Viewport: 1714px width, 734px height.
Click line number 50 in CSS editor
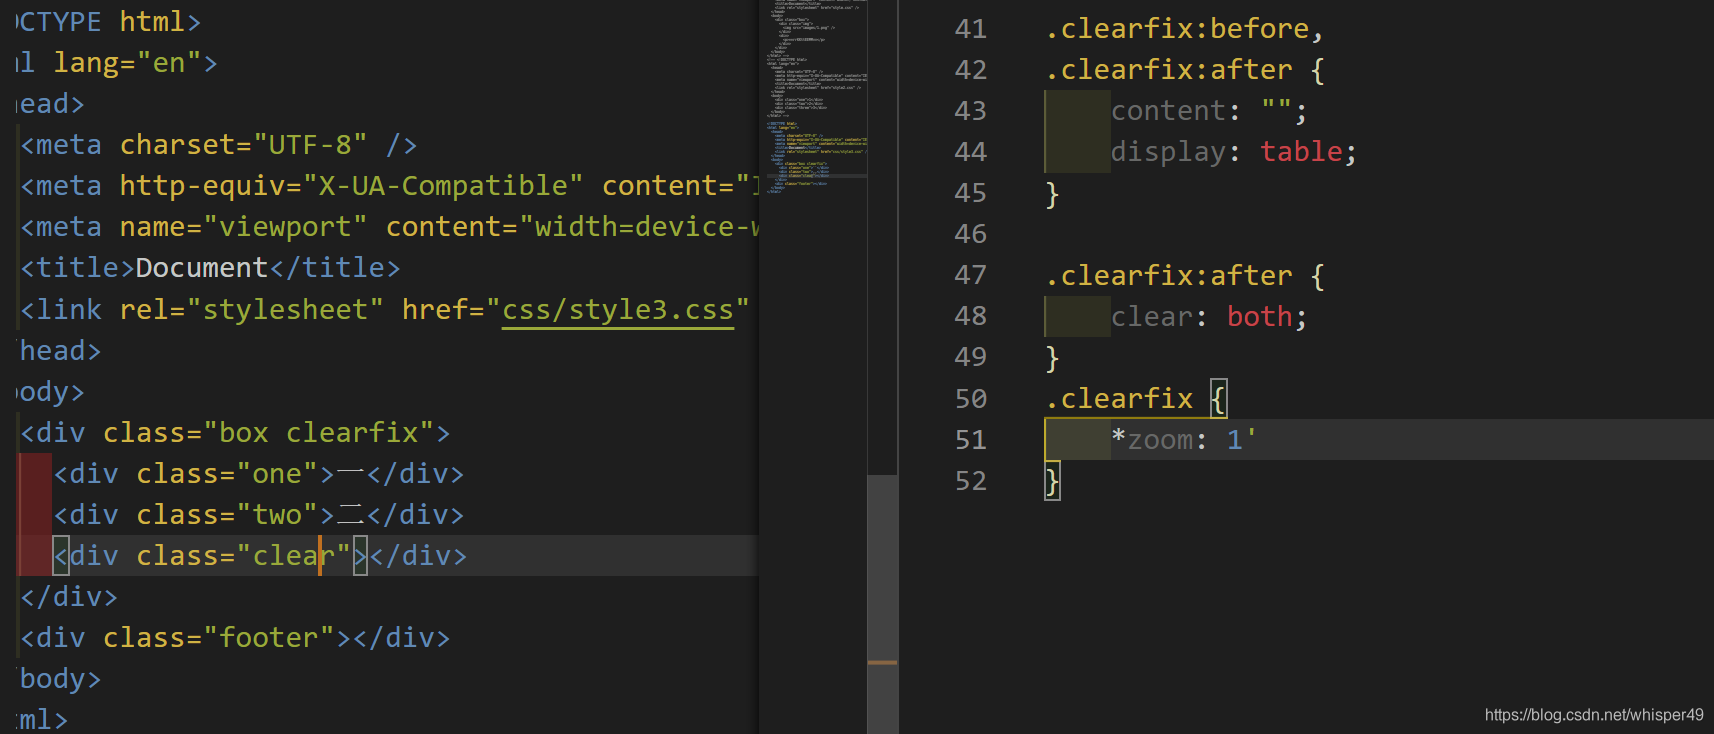(970, 399)
